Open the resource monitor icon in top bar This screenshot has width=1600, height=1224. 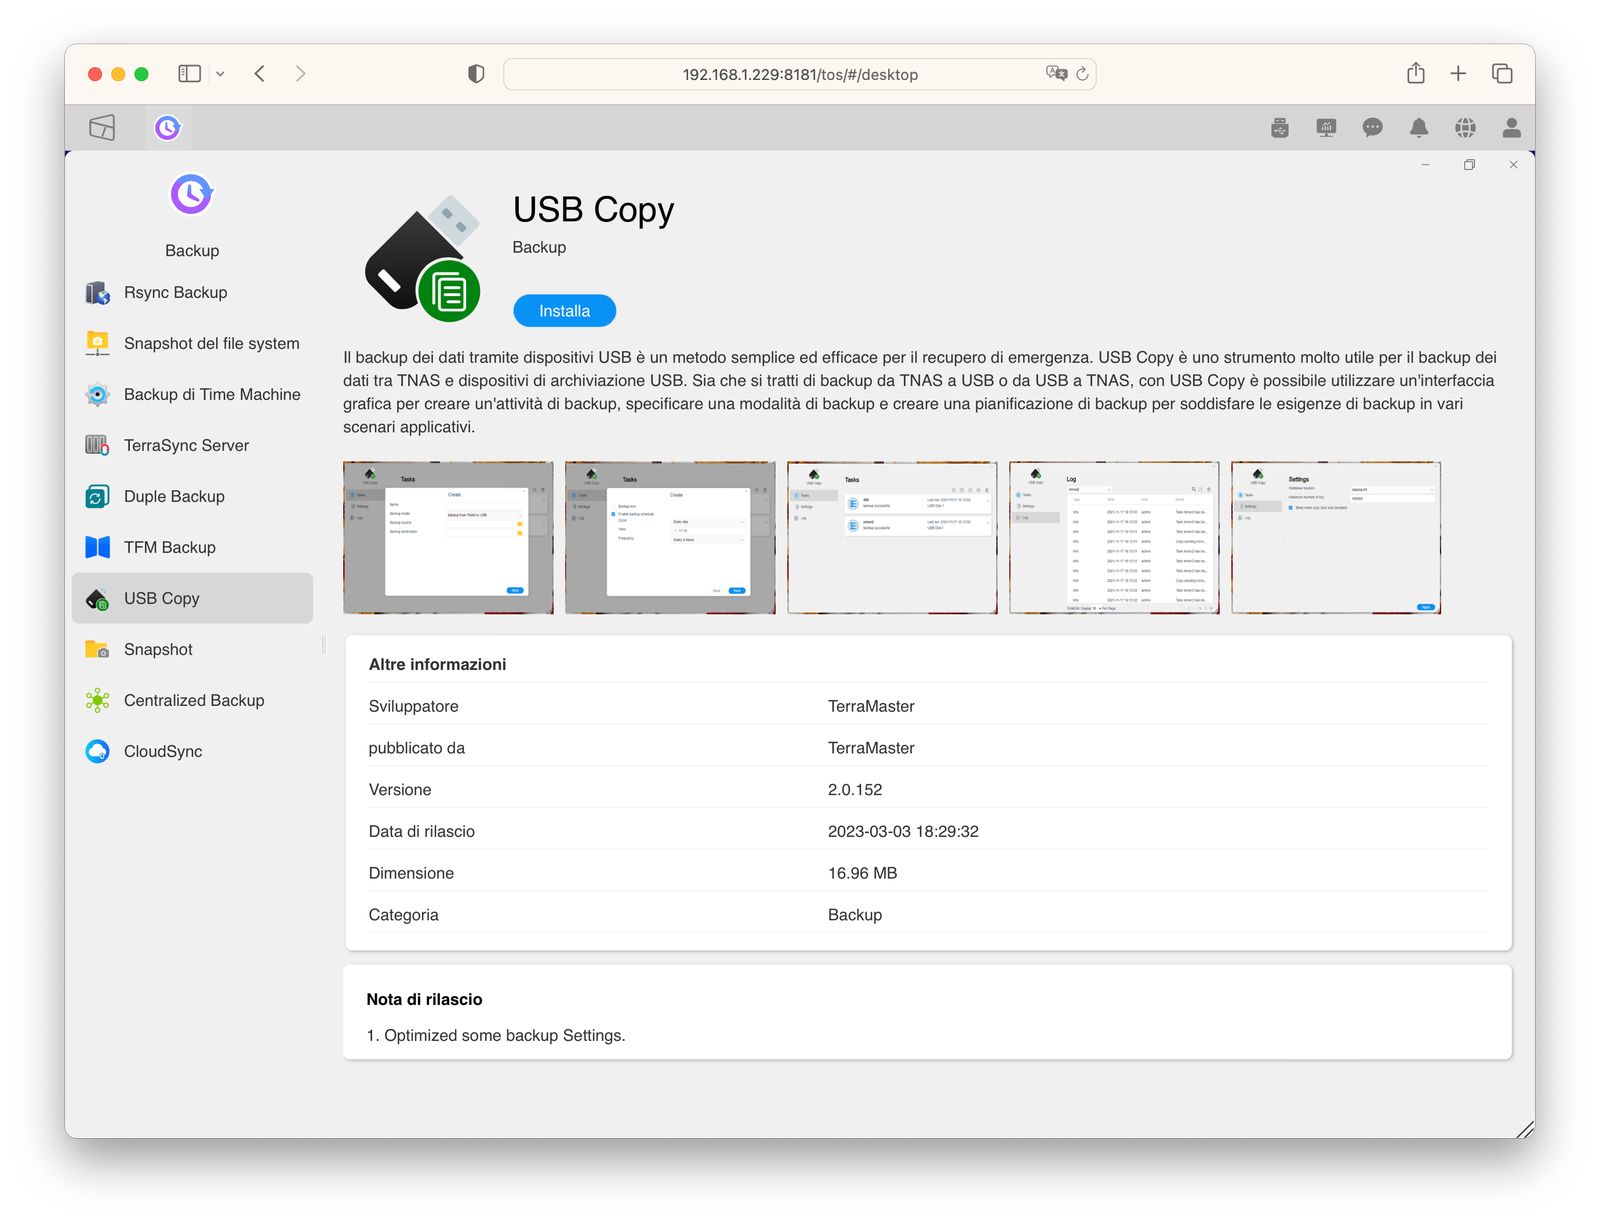tap(1326, 128)
